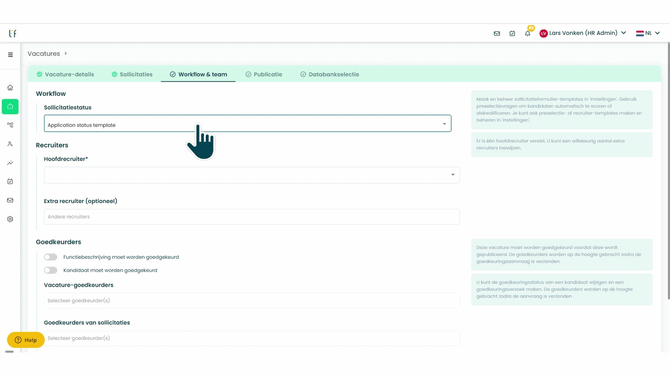The width and height of the screenshot is (670, 376).
Task: Toggle Functiebeschrijving moet worden goedgekeurd switch
Action: (50, 257)
